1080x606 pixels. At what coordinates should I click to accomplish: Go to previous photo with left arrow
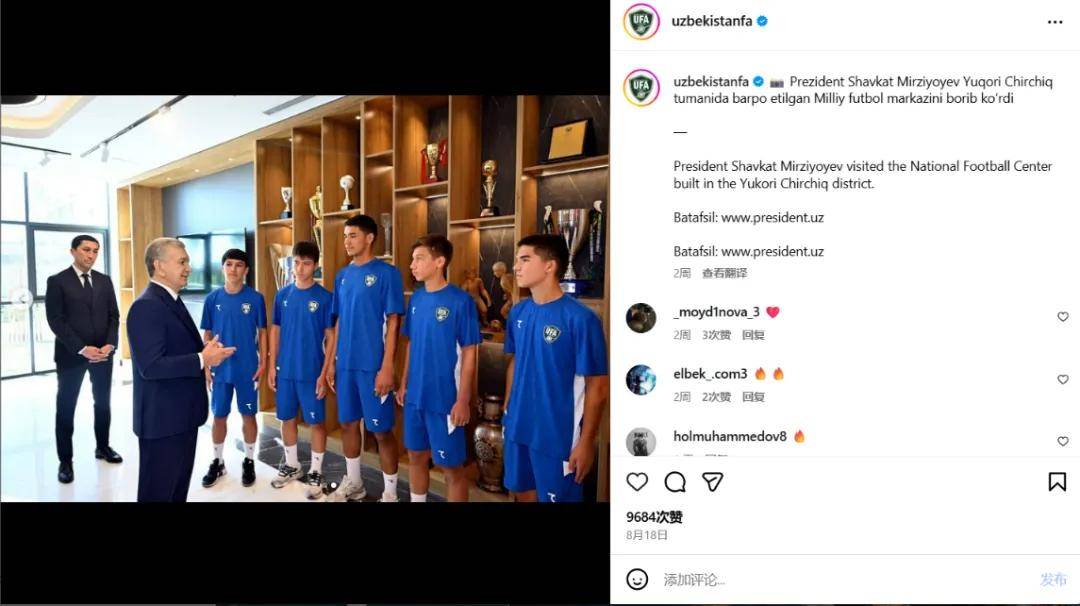[23, 298]
